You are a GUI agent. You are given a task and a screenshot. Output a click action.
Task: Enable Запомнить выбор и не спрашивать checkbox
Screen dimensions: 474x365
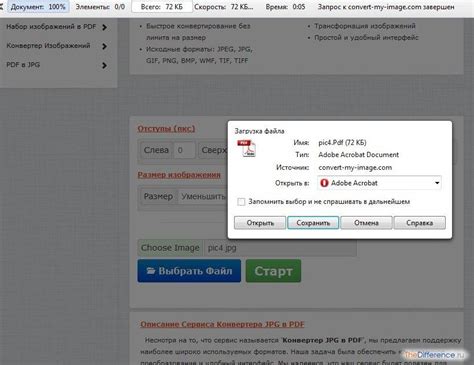241,202
